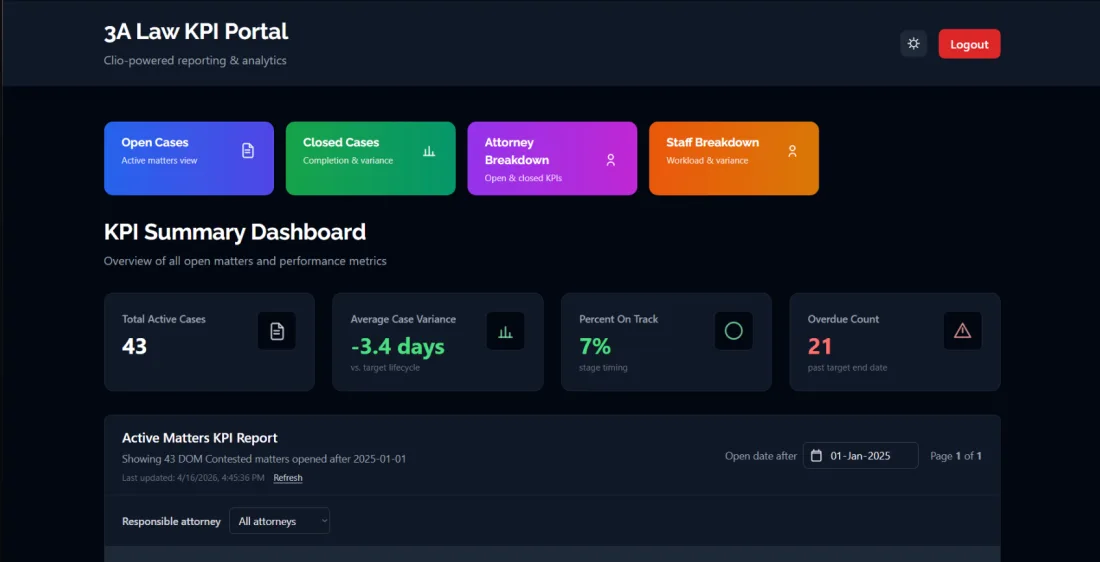The height and width of the screenshot is (562, 1100).
Task: Click the person icon on Staff Breakdown card
Action: click(792, 151)
